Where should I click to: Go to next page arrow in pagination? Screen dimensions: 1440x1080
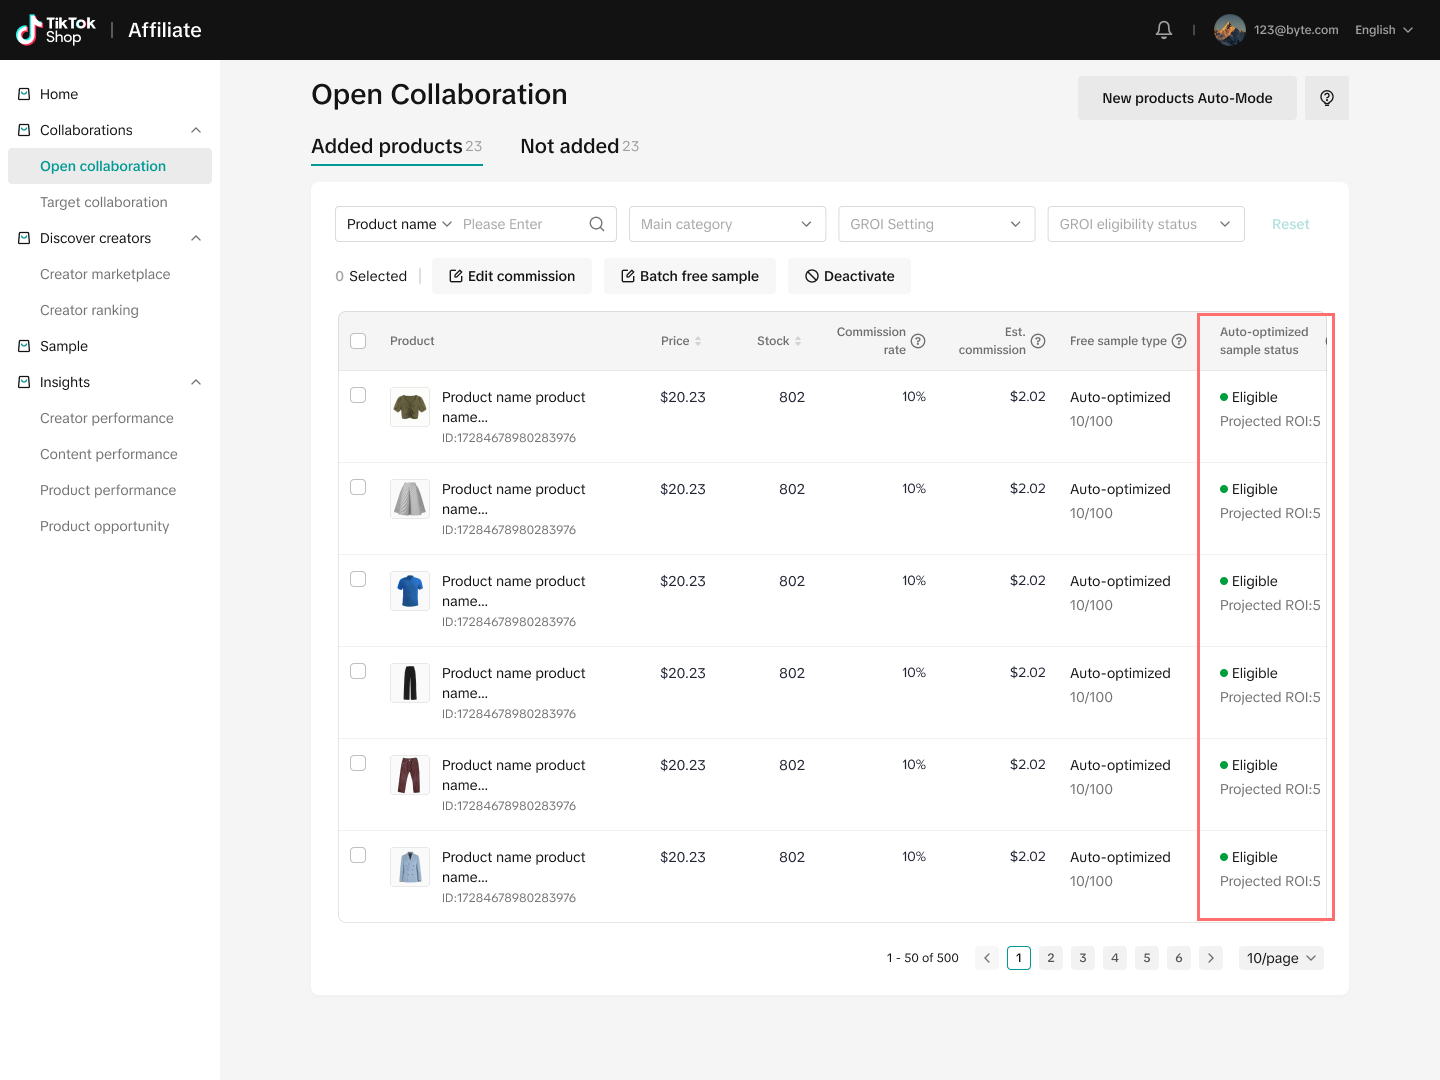click(x=1211, y=958)
